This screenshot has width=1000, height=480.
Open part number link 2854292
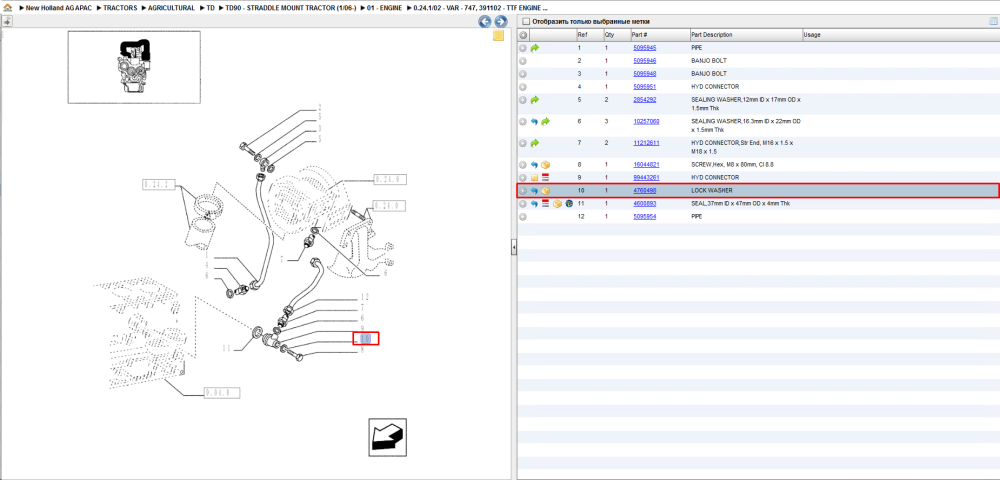pos(644,100)
